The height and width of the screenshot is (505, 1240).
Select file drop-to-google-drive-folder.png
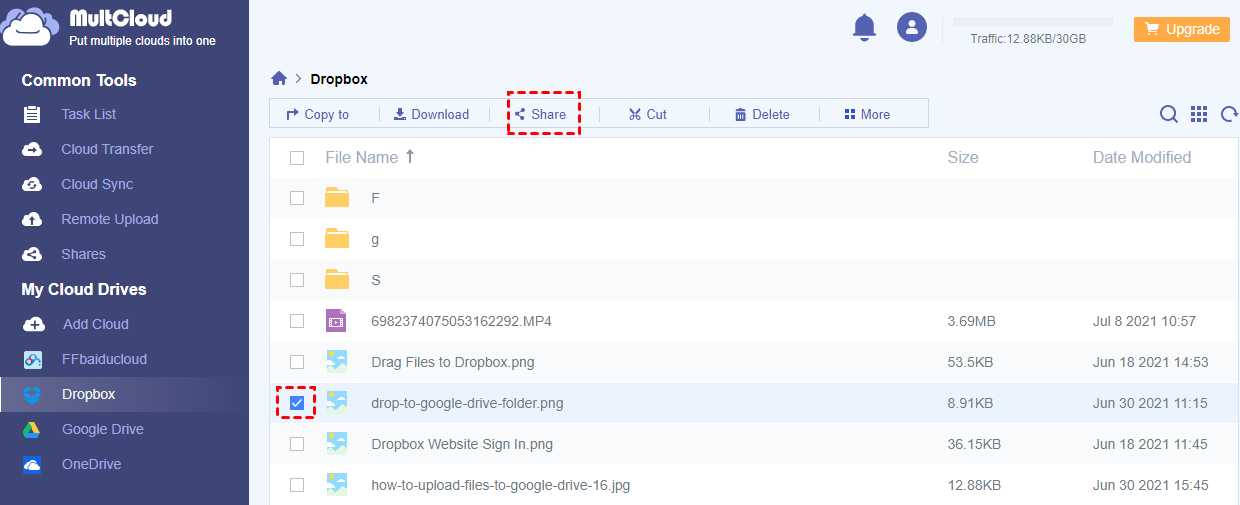[x=467, y=403]
